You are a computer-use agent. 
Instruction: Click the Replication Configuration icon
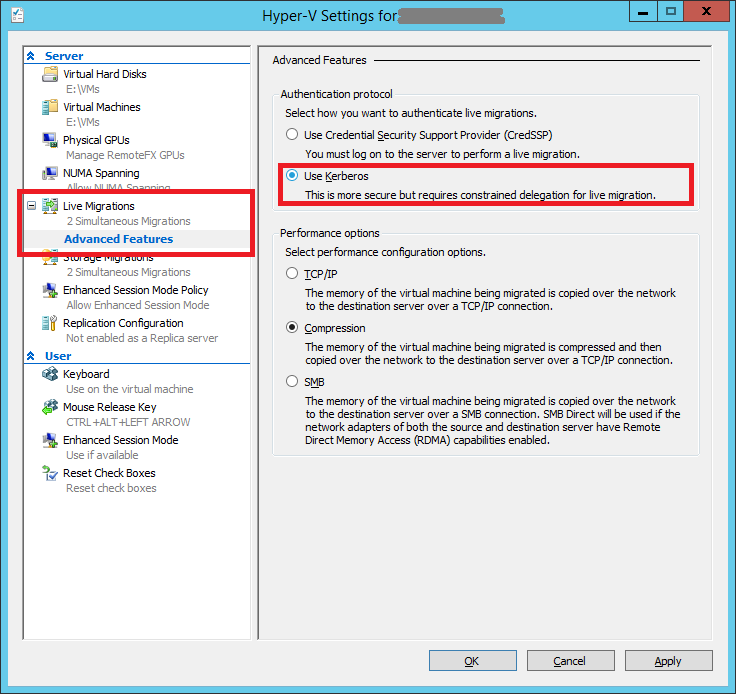(x=50, y=323)
